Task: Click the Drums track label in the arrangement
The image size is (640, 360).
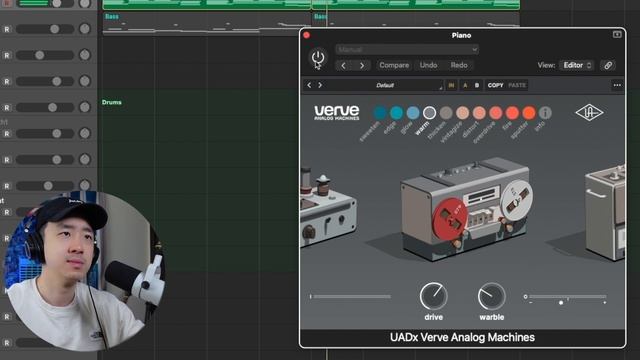Action: [111, 102]
